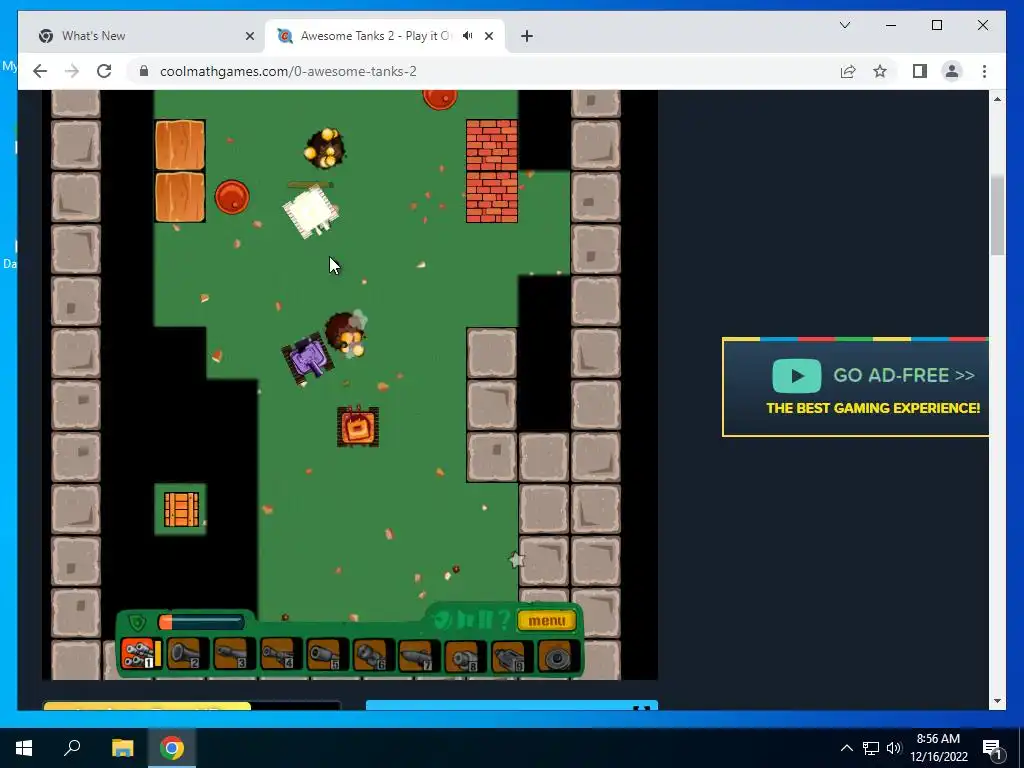Screen dimensions: 1024x768
Task: Click the shield icon in the game HUD
Action: (137, 622)
